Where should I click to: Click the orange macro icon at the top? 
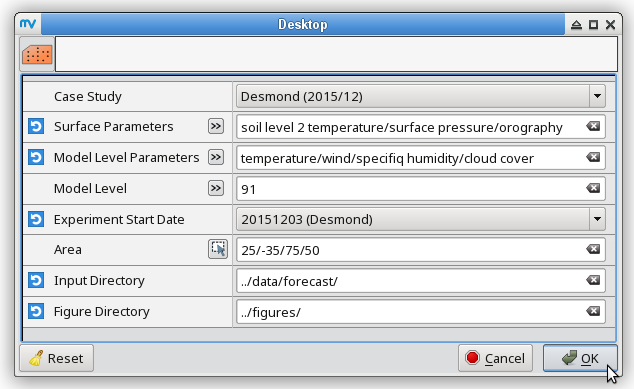click(x=37, y=54)
